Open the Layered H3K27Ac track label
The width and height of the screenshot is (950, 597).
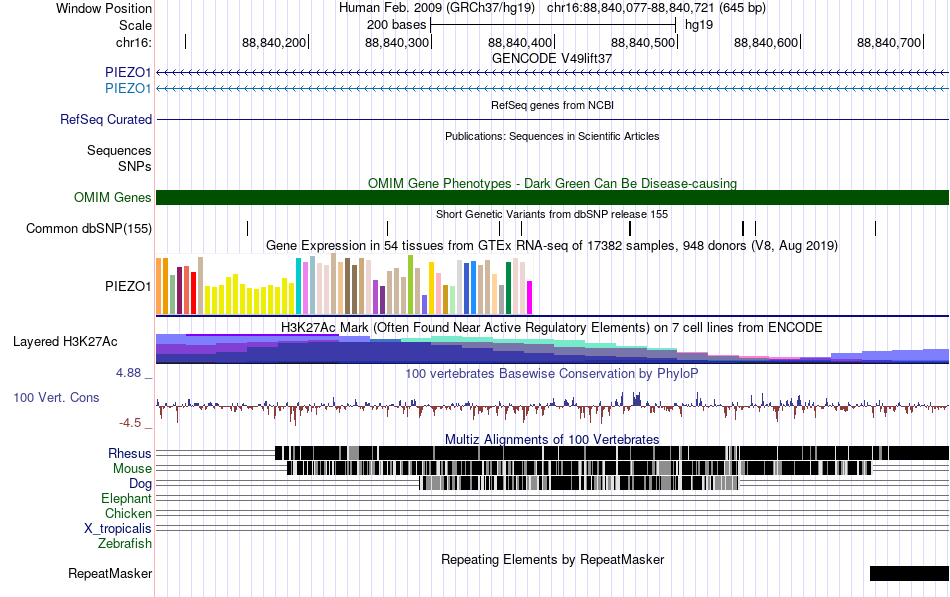click(65, 342)
